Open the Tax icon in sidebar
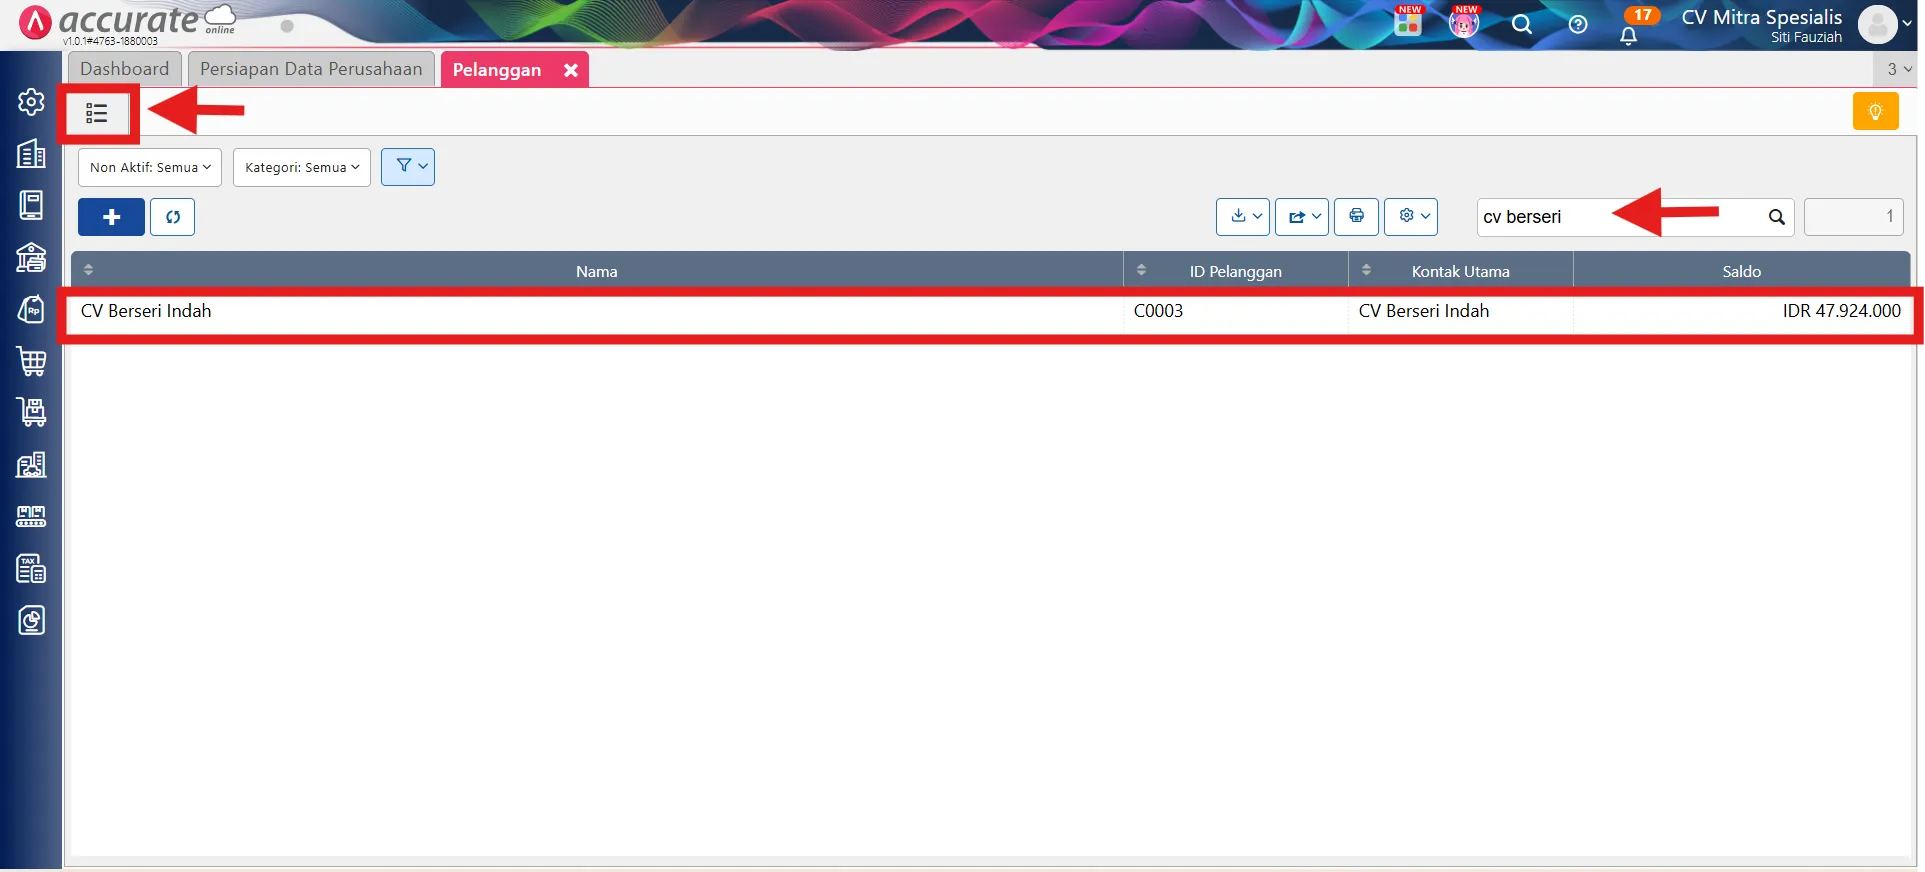The width and height of the screenshot is (1925, 872). tap(31, 568)
